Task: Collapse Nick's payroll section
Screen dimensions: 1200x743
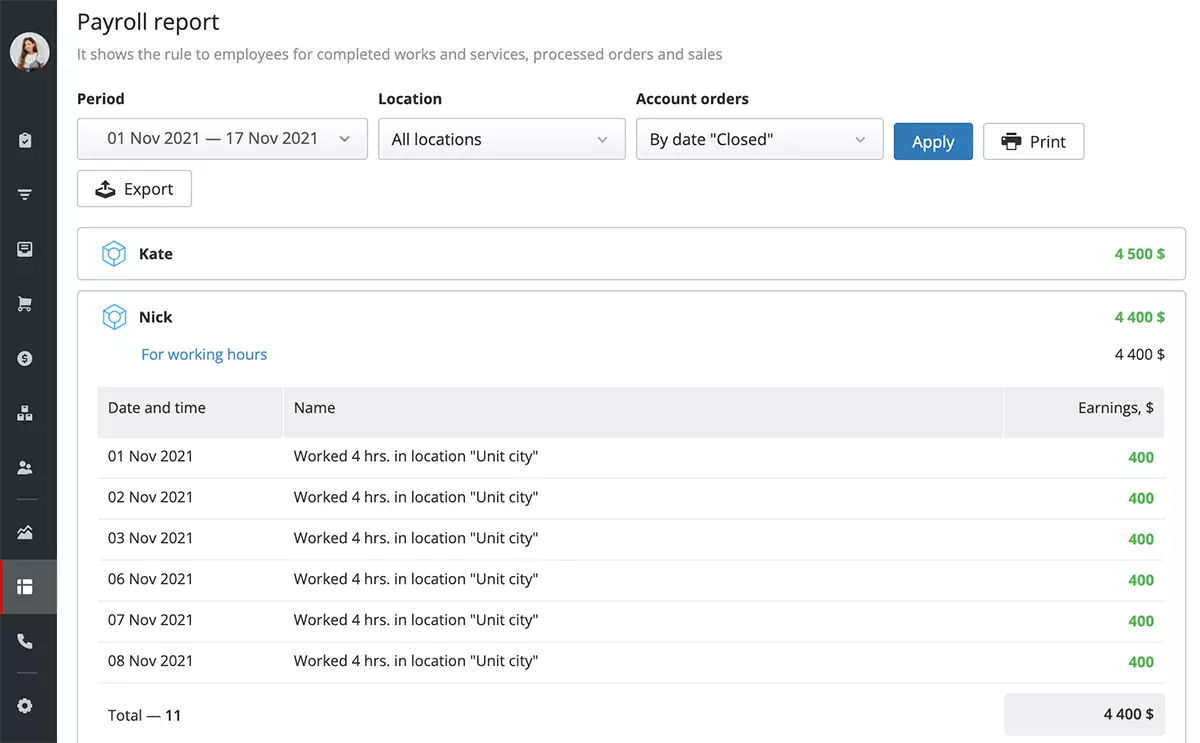Action: [632, 317]
